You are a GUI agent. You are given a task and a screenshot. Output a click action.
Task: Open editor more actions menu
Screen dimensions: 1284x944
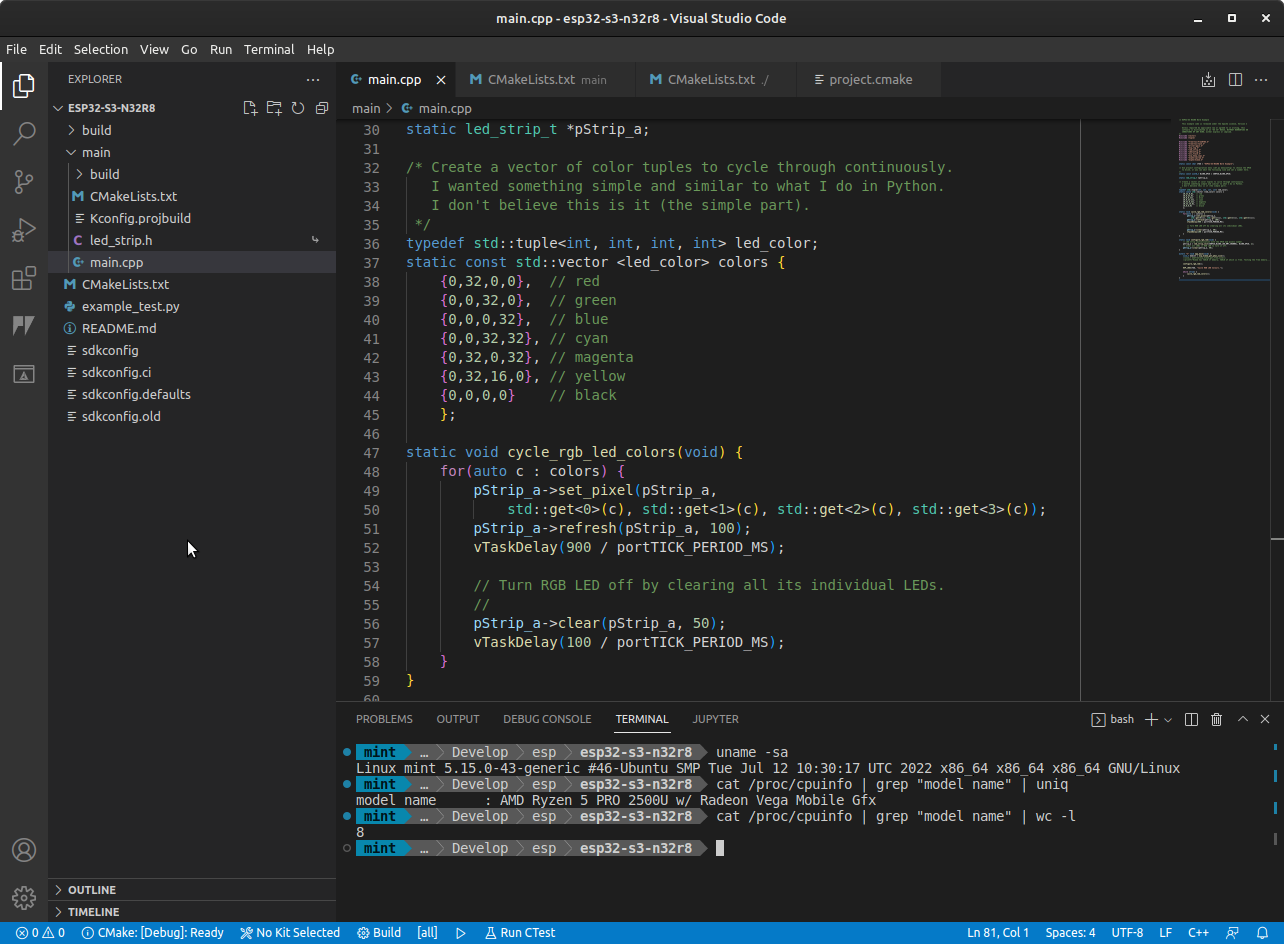coord(1262,79)
